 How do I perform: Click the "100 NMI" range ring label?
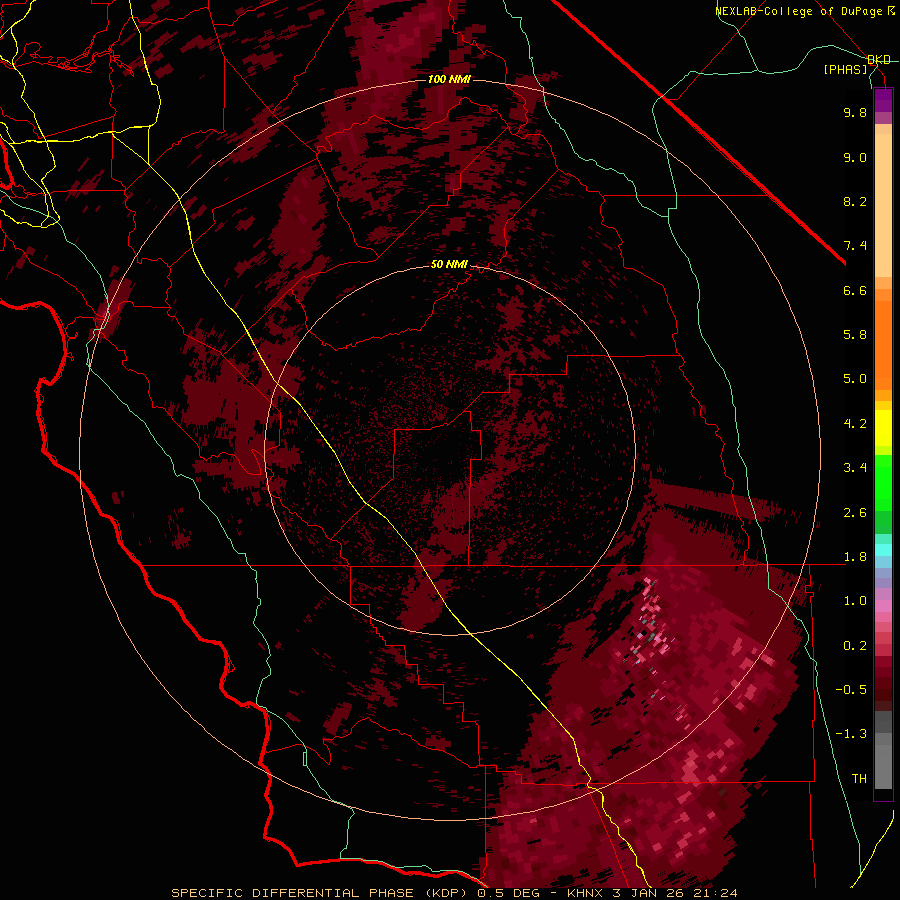pos(449,79)
